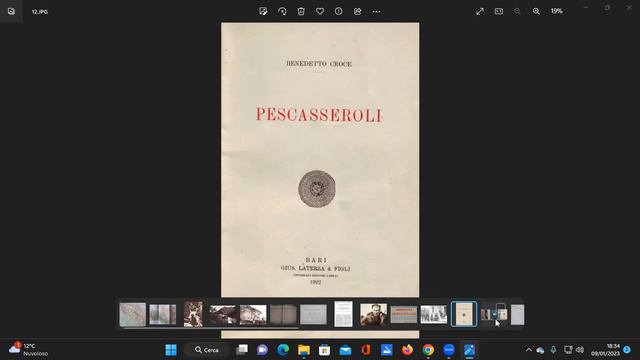Zoom out using the magnifier minus icon
The height and width of the screenshot is (360, 640).
[x=518, y=11]
